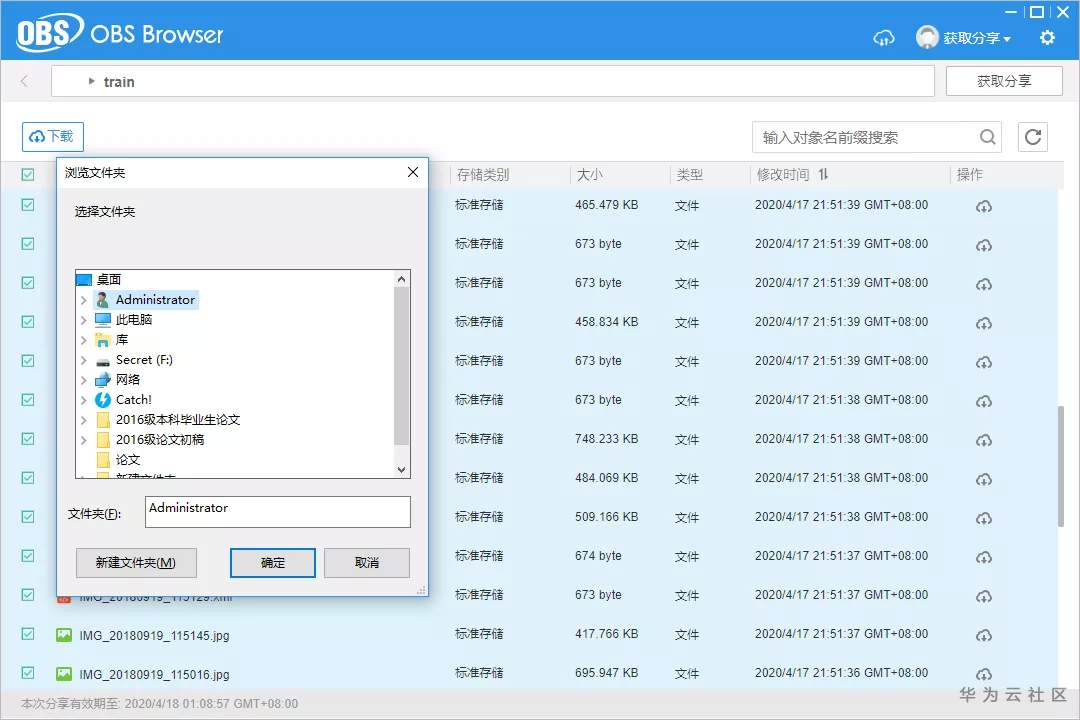Viewport: 1080px width, 720px height.
Task: Click the folder tree scroll-up arrow
Action: click(x=402, y=279)
